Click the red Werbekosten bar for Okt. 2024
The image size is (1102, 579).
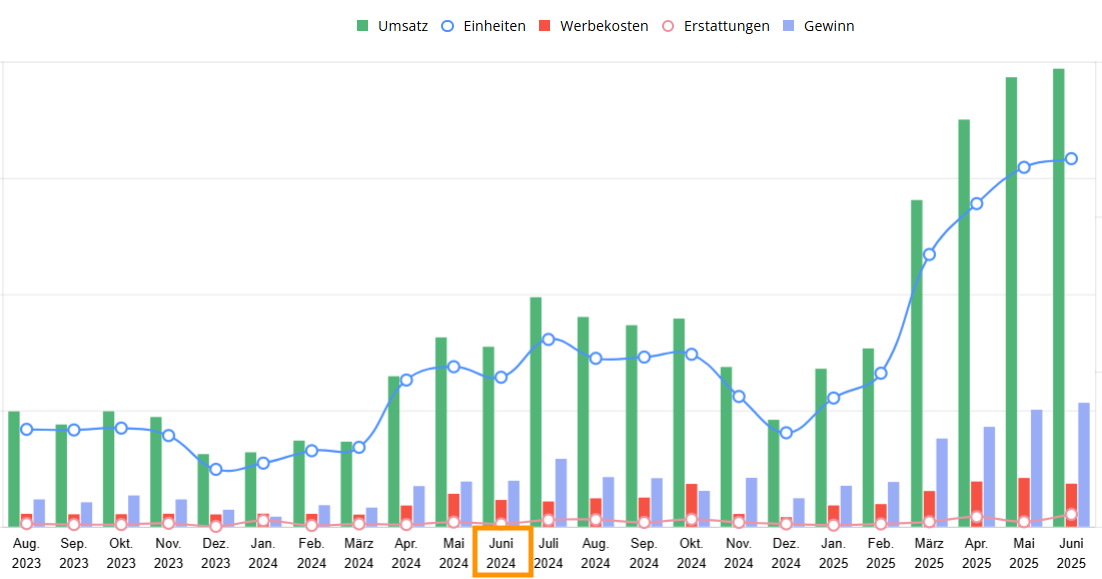pyautogui.click(x=691, y=505)
